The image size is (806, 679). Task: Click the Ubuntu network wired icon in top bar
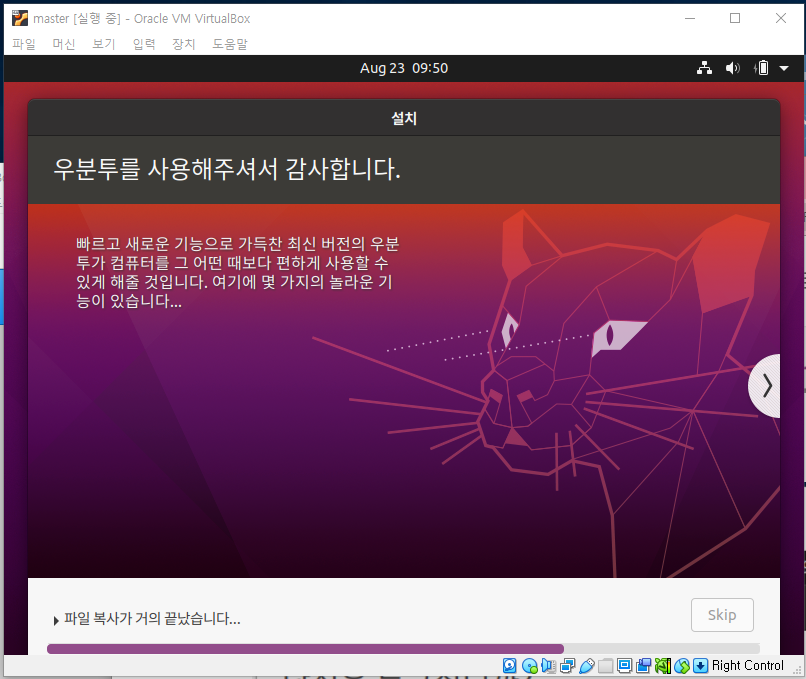[x=704, y=68]
